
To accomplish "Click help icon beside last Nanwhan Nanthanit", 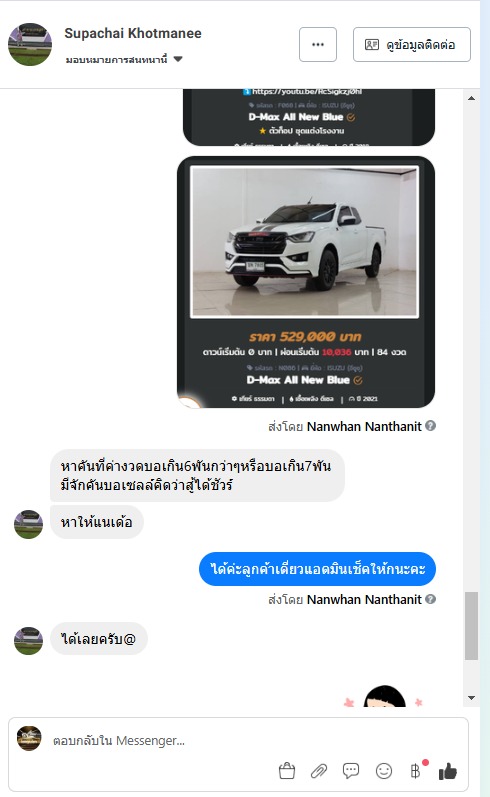I will (431, 599).
